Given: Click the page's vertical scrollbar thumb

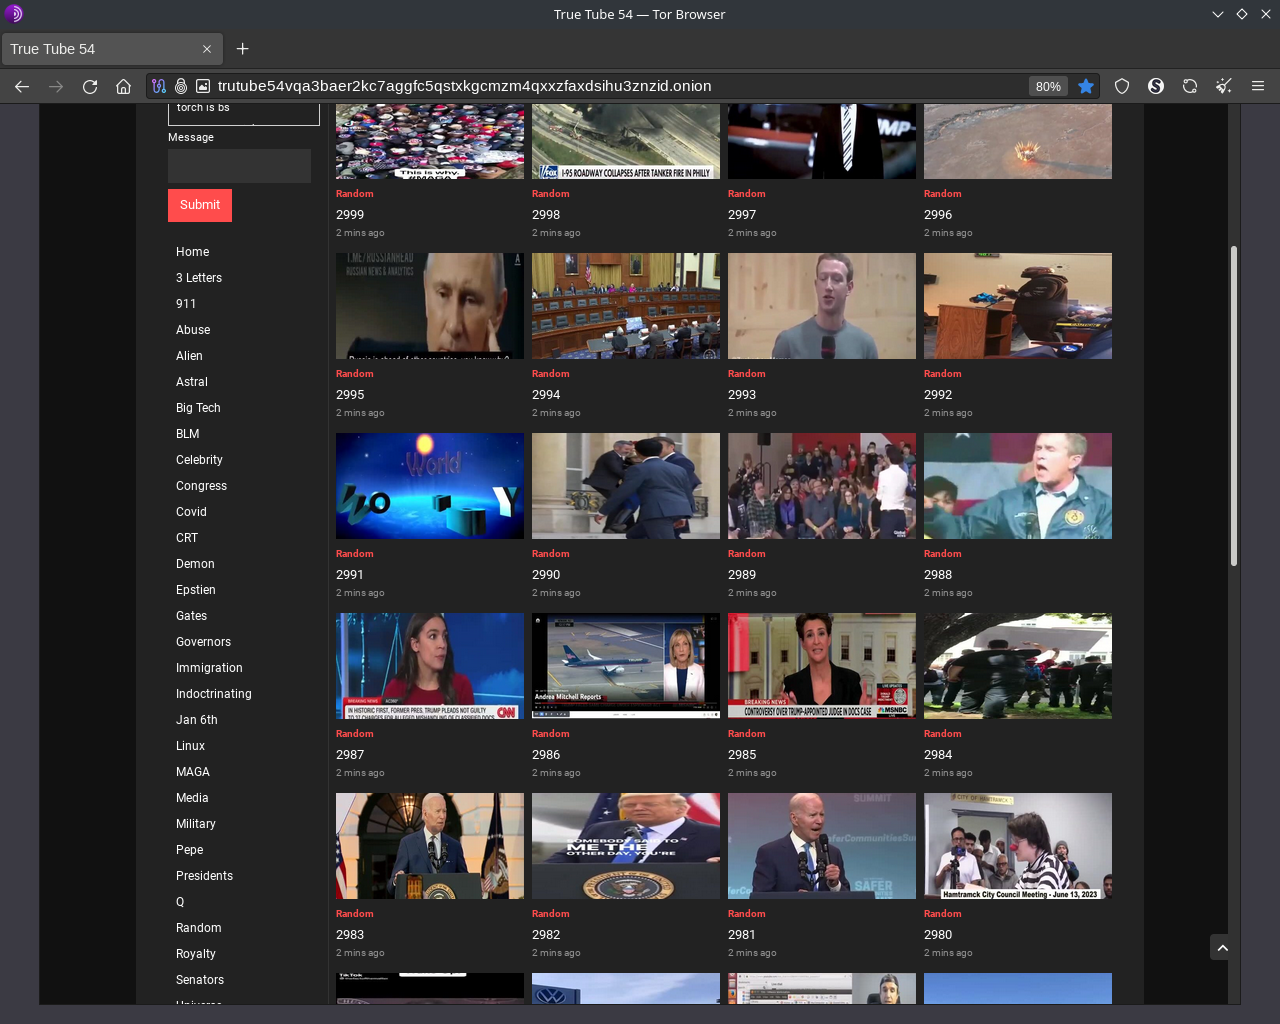Looking at the screenshot, I should pyautogui.click(x=1234, y=406).
